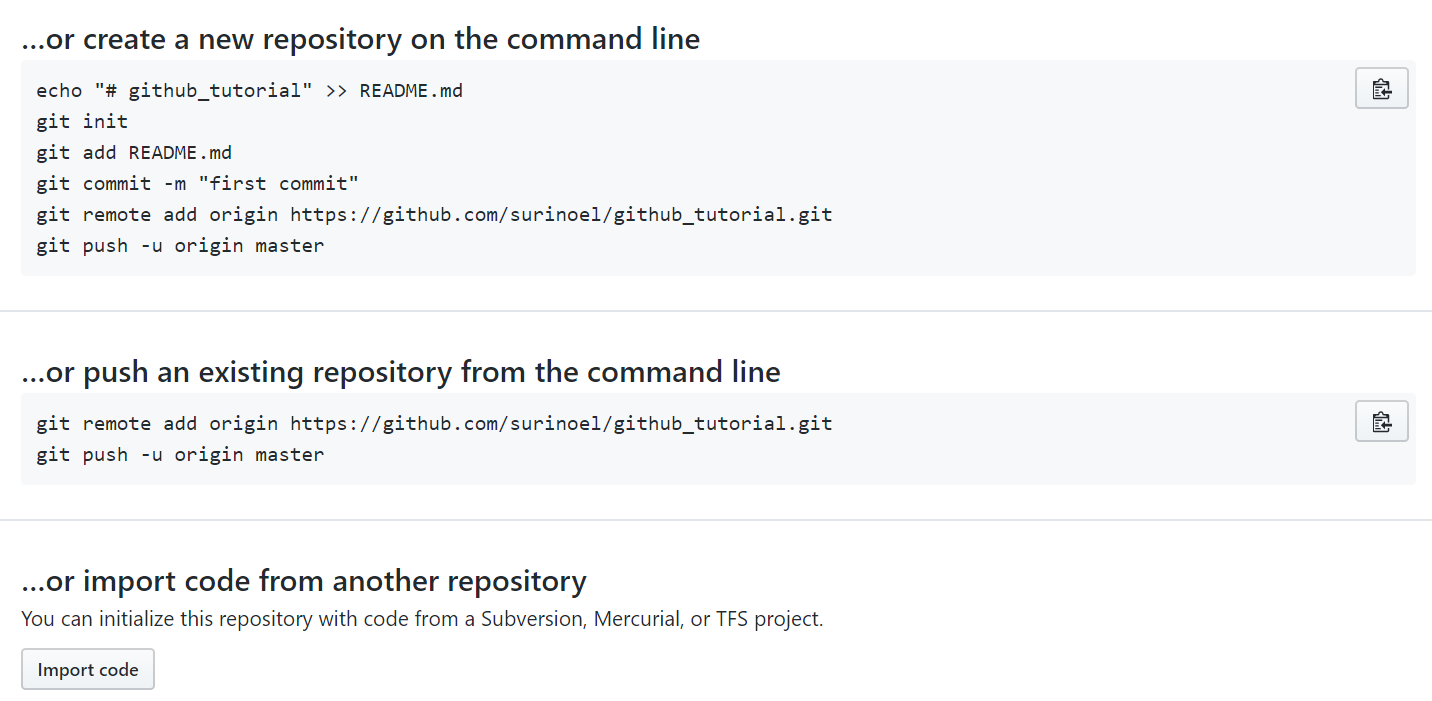This screenshot has width=1432, height=701.
Task: Click the create a new repository heading
Action: (x=360, y=39)
